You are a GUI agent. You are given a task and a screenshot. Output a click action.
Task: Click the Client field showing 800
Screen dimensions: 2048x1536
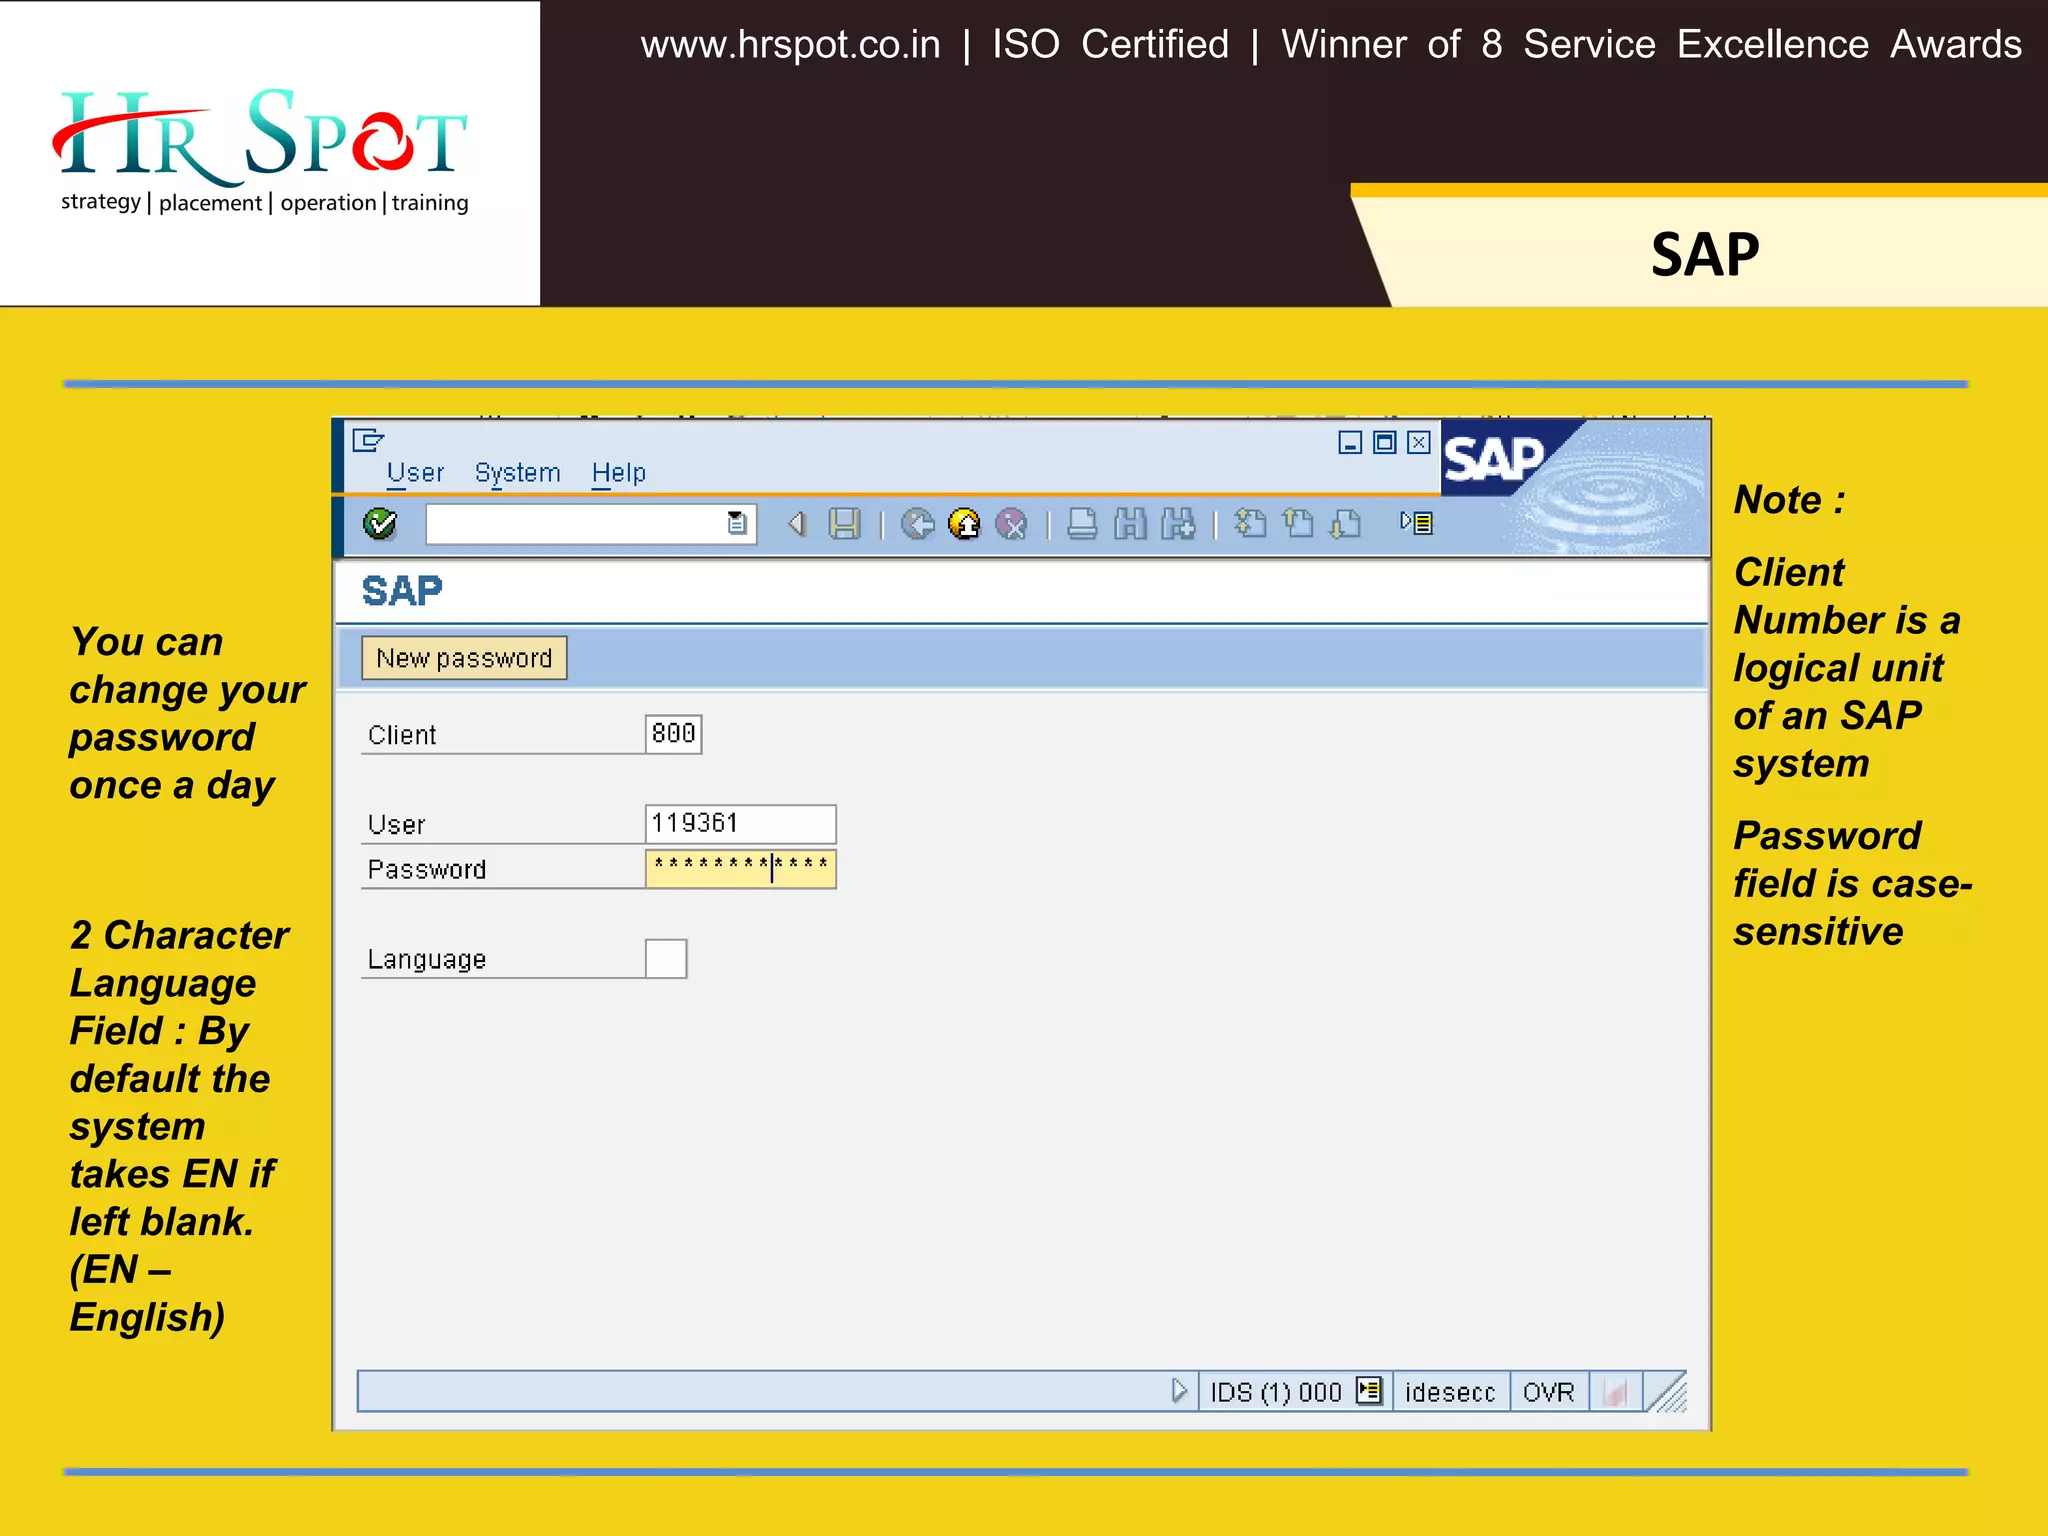pyautogui.click(x=673, y=734)
